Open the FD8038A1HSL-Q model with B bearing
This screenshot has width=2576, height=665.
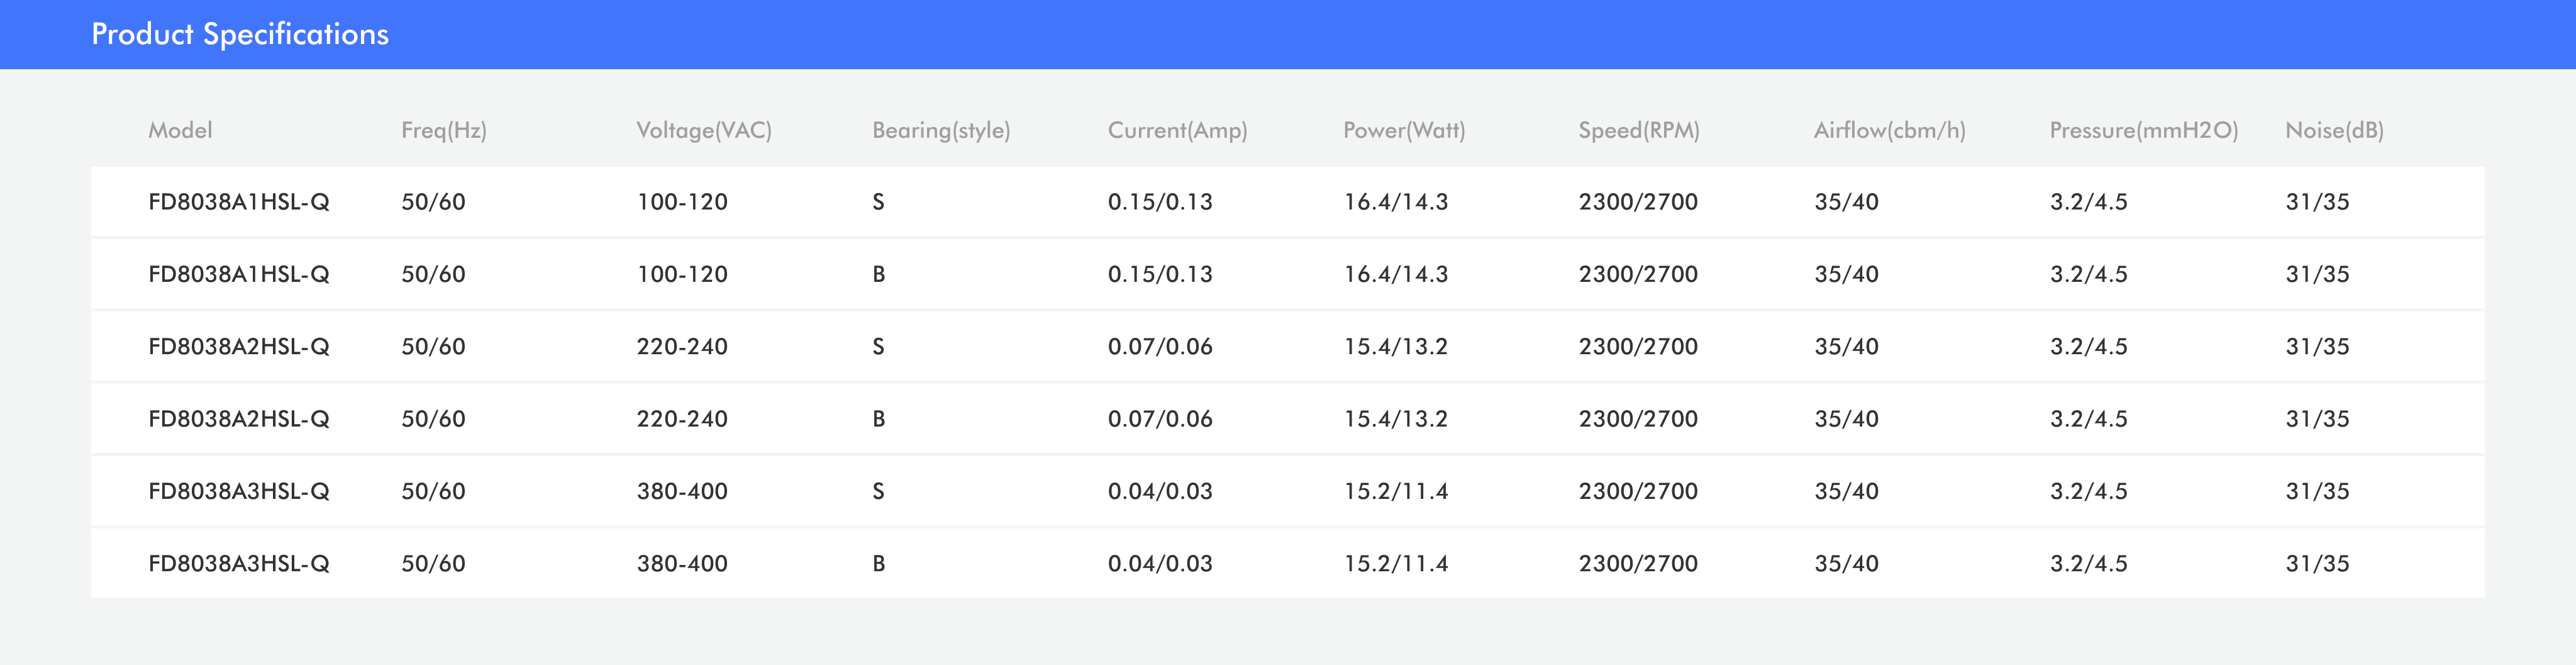(238, 274)
